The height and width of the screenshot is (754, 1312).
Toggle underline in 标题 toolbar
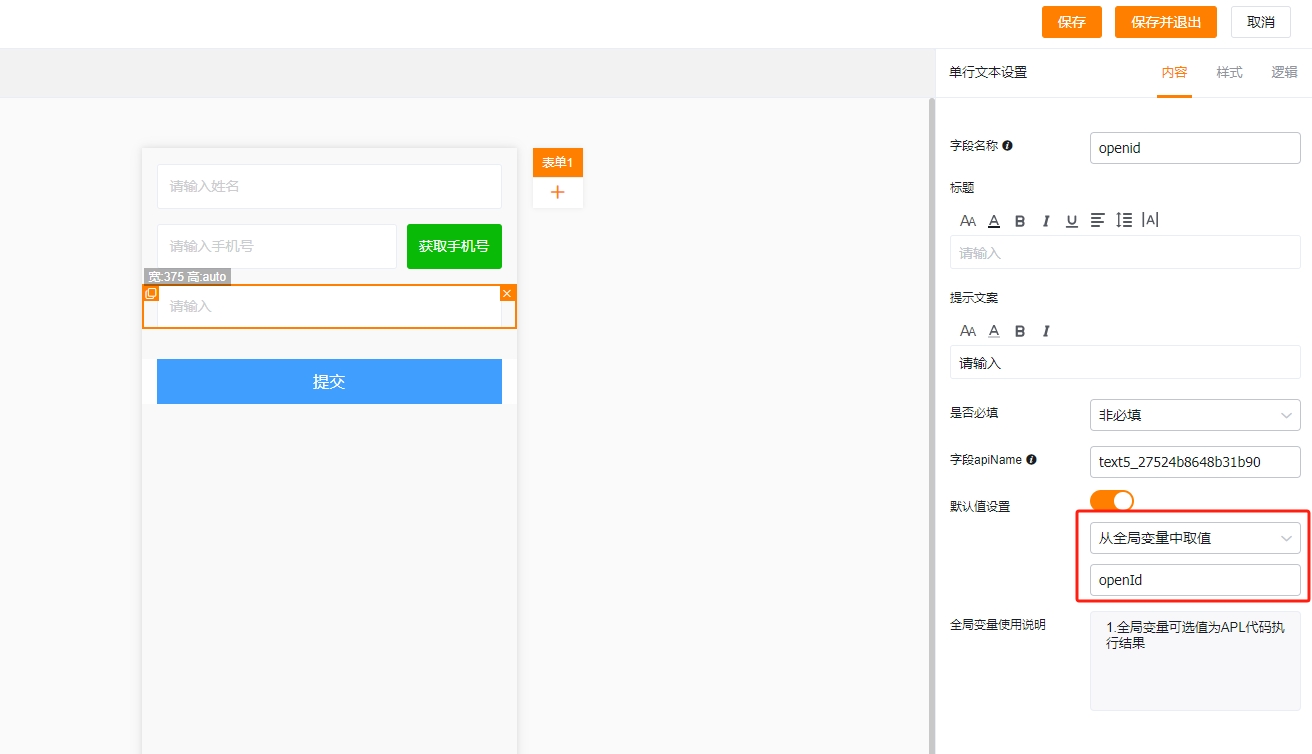(1072, 221)
